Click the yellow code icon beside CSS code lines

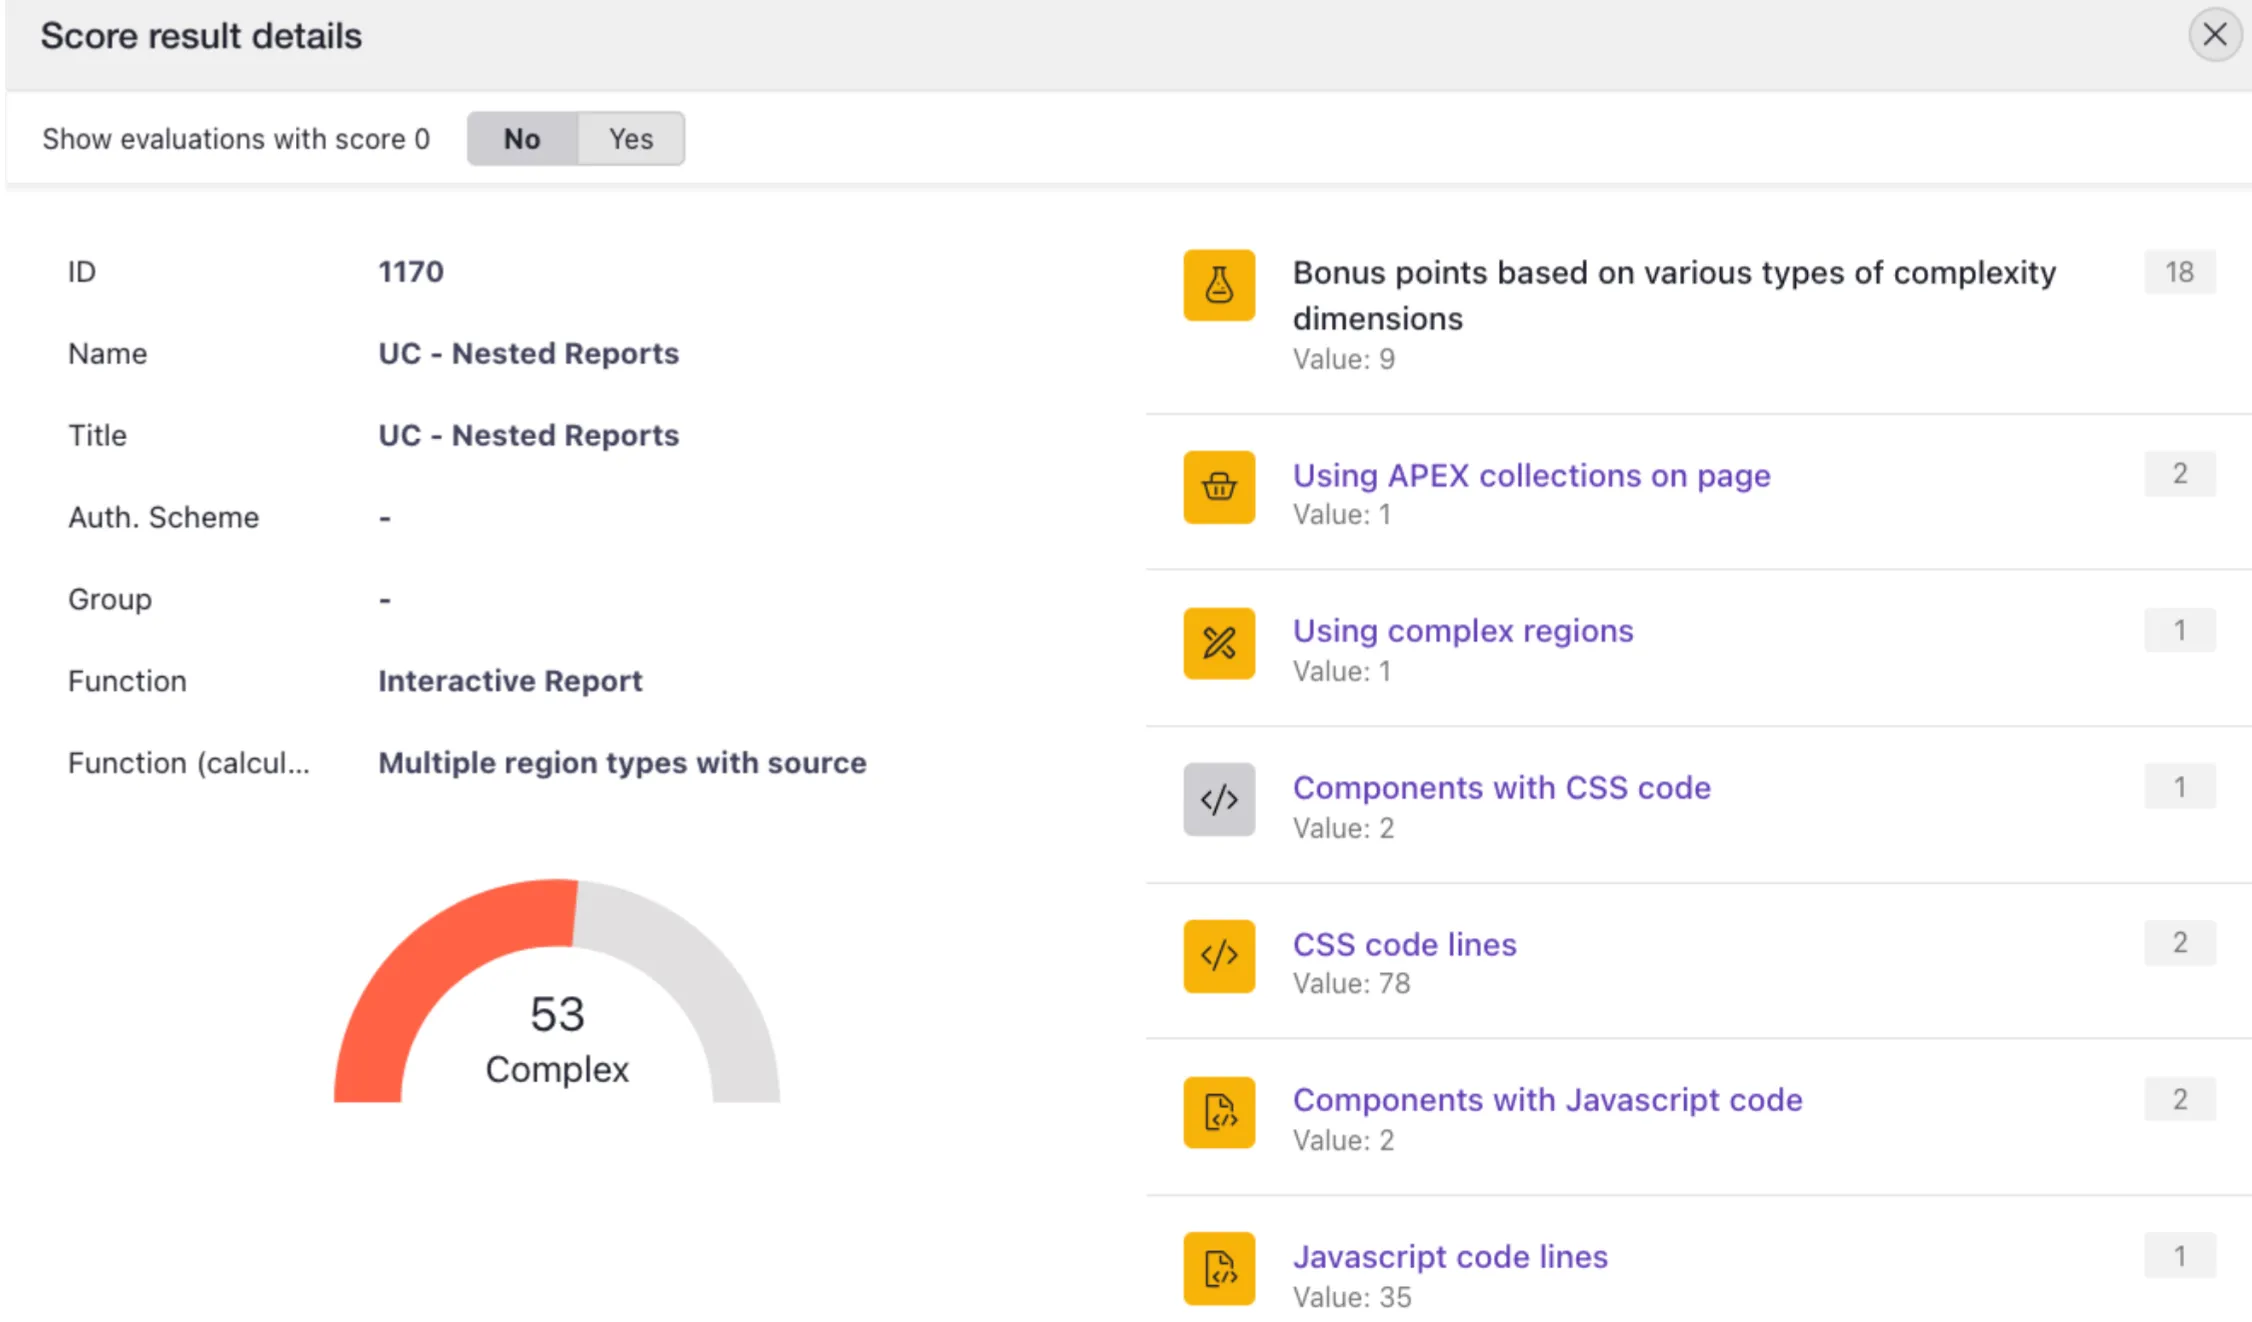(x=1218, y=957)
